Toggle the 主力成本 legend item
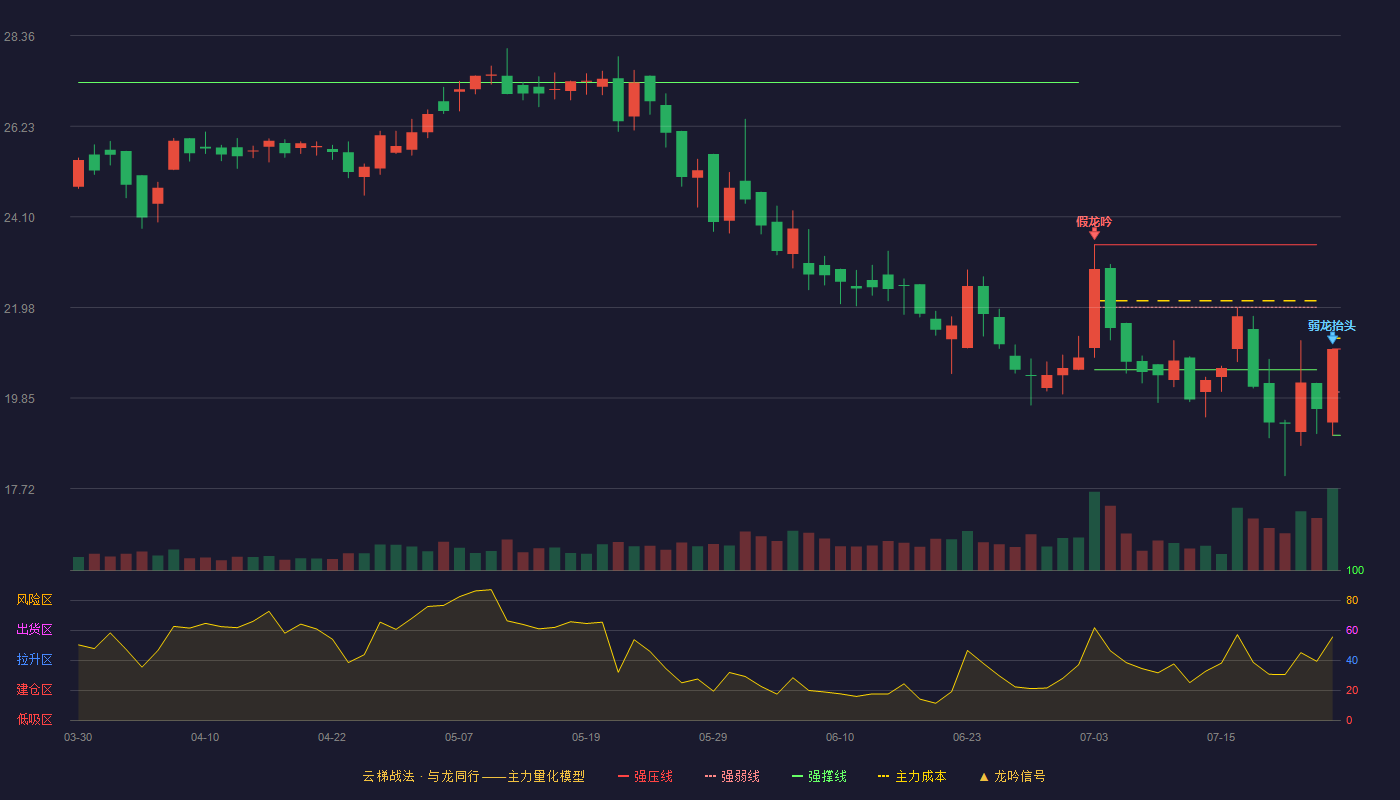This screenshot has width=1400, height=800. (912, 776)
